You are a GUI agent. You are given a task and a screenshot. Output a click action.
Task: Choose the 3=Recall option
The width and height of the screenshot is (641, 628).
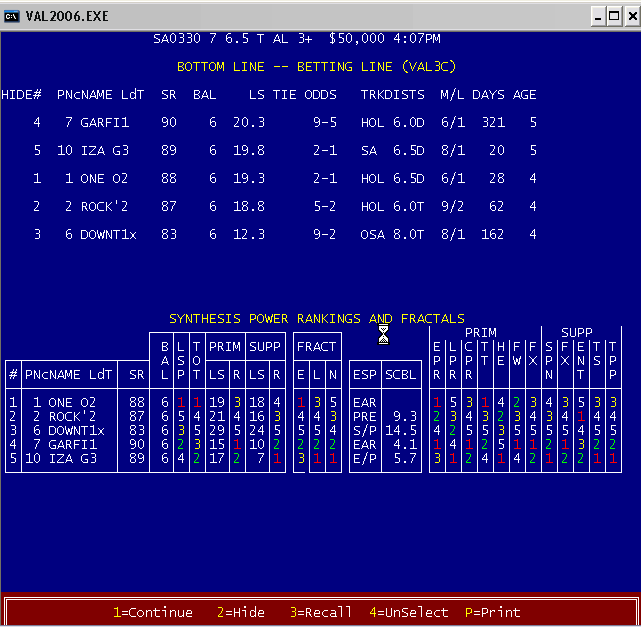click(x=320, y=612)
